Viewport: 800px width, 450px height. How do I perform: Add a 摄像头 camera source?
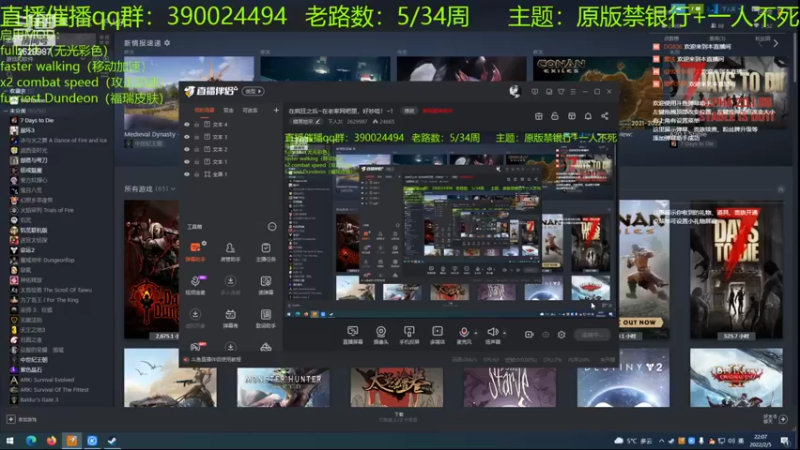click(x=381, y=335)
